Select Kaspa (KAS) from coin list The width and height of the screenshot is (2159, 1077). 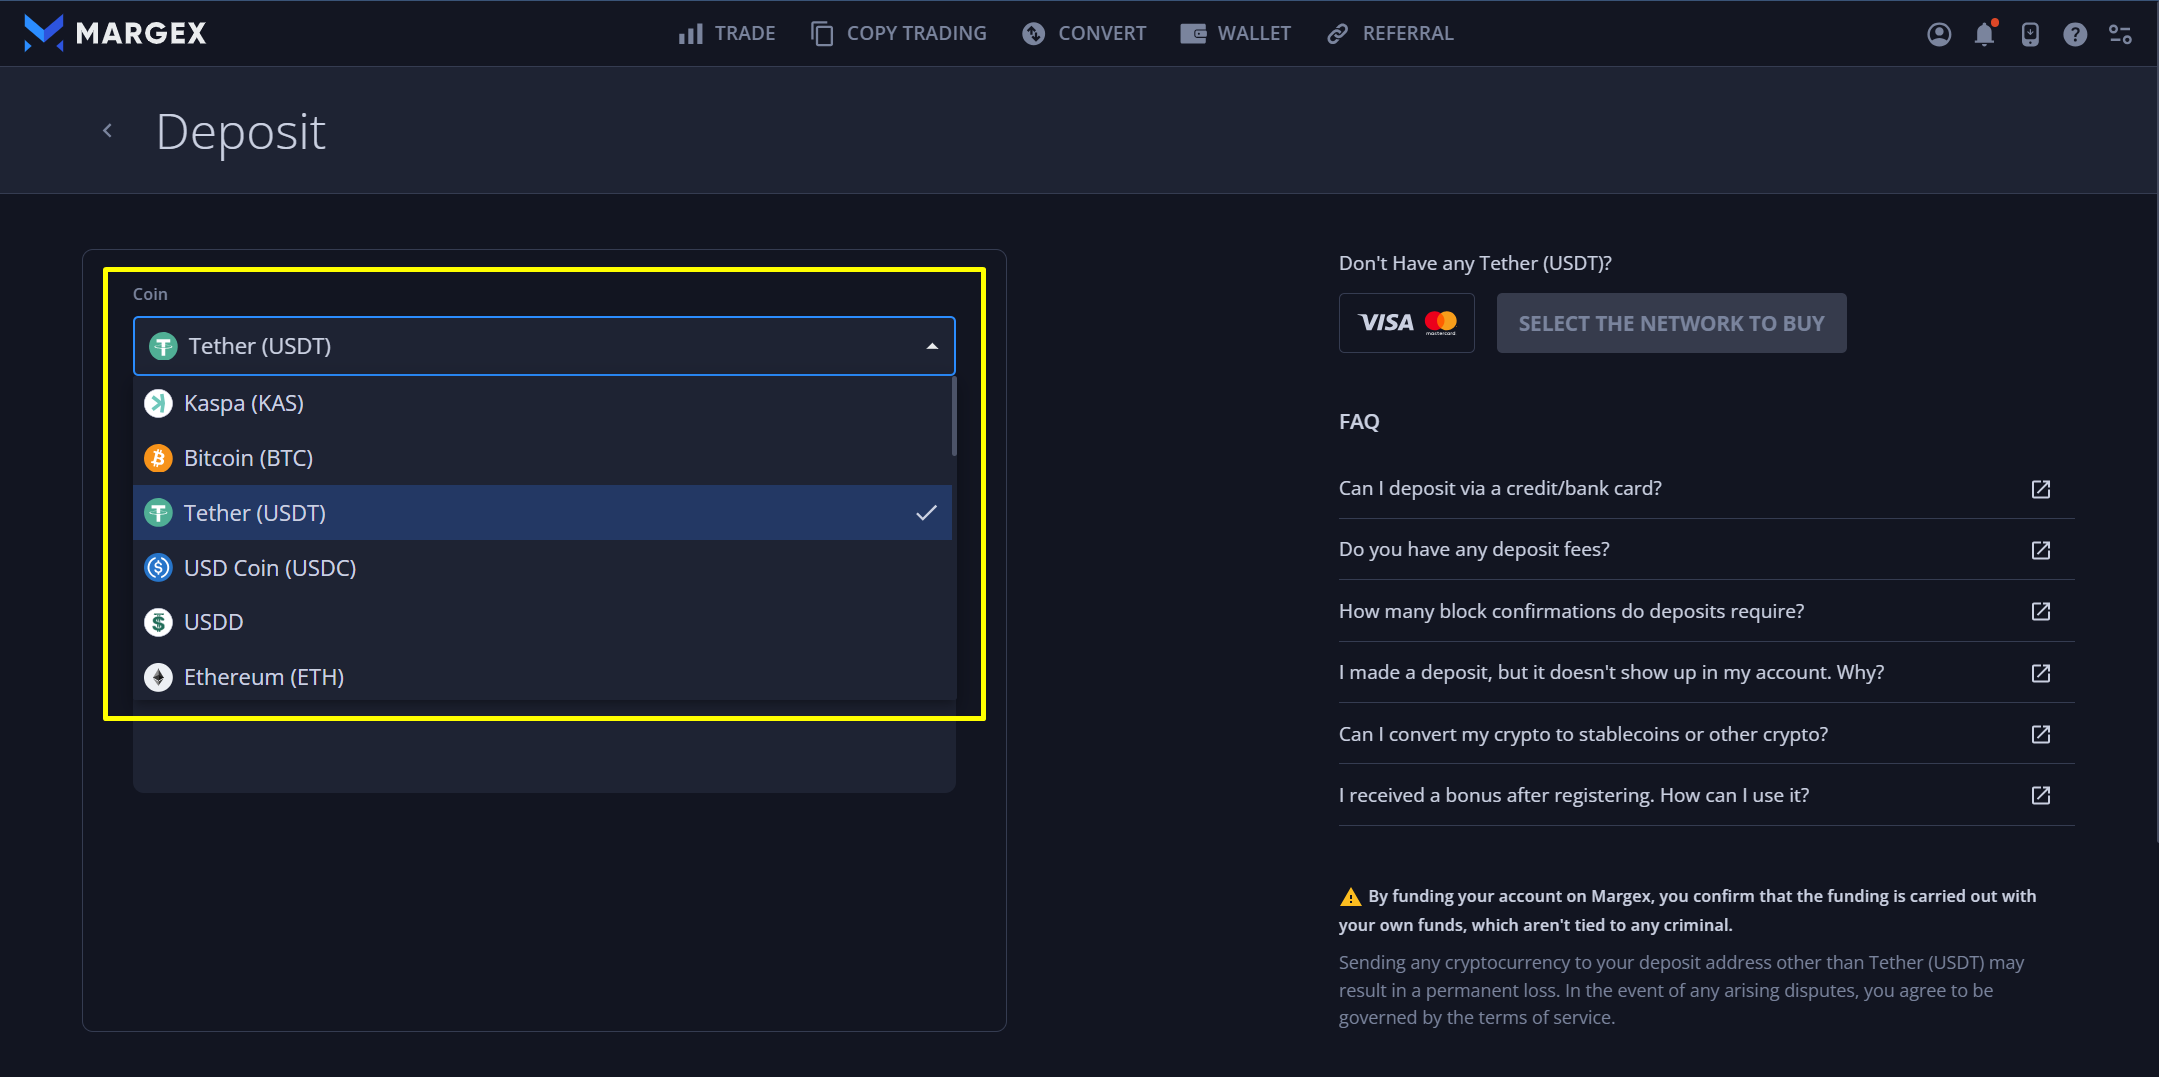tap(244, 403)
